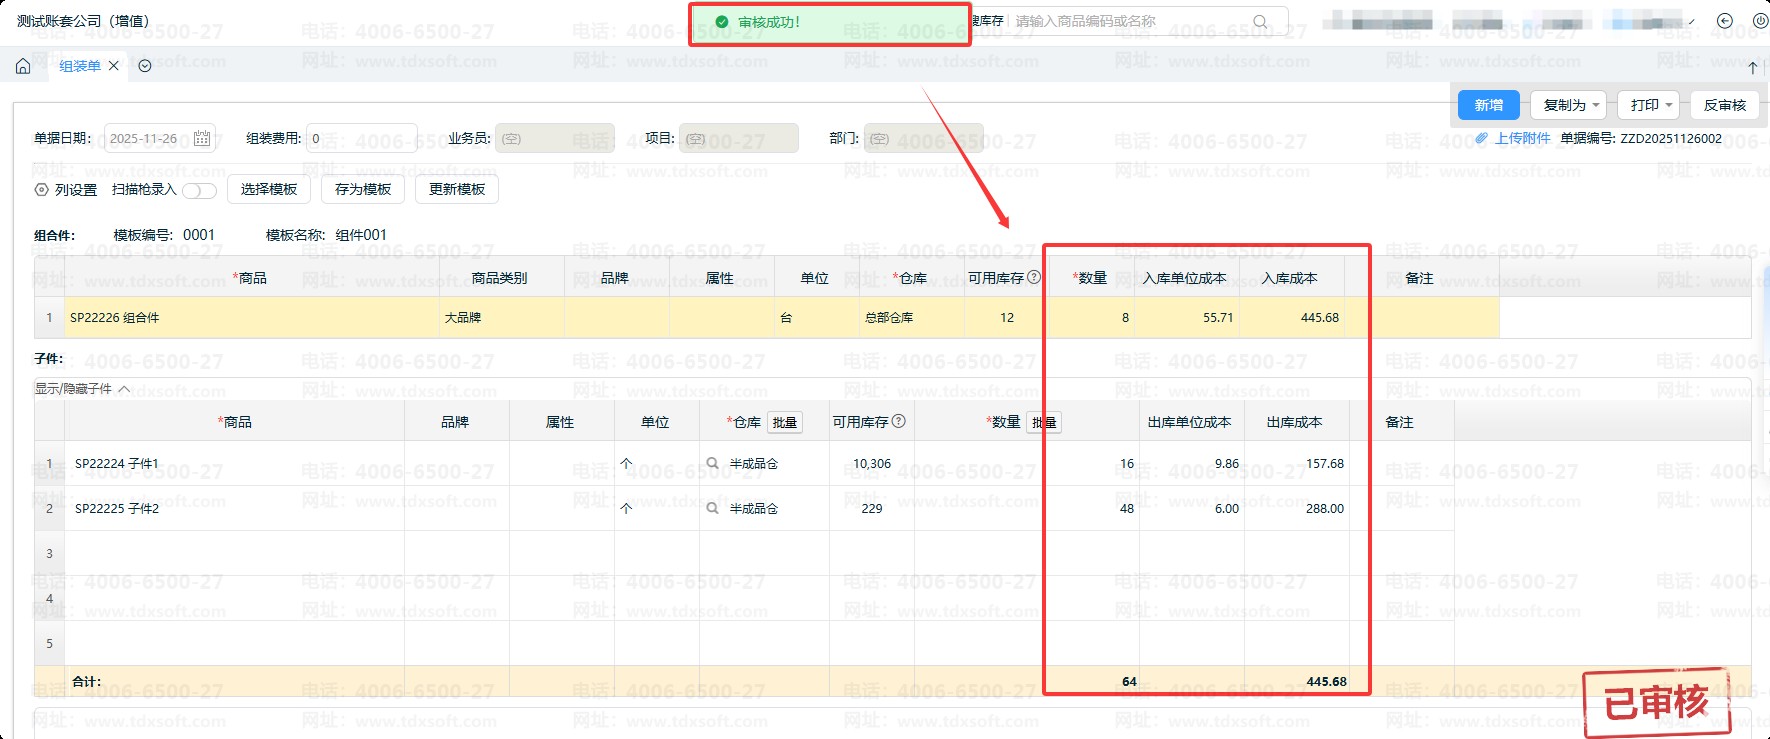Open the calendar picker for 单据日期
The height and width of the screenshot is (739, 1770).
click(202, 139)
